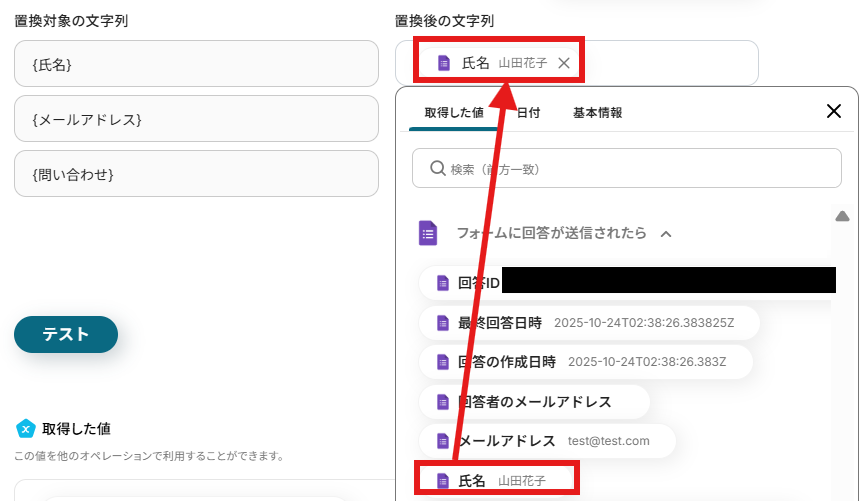Screen dimensions: 861x501
Task: Open the 日付 tab
Action: coord(528,113)
